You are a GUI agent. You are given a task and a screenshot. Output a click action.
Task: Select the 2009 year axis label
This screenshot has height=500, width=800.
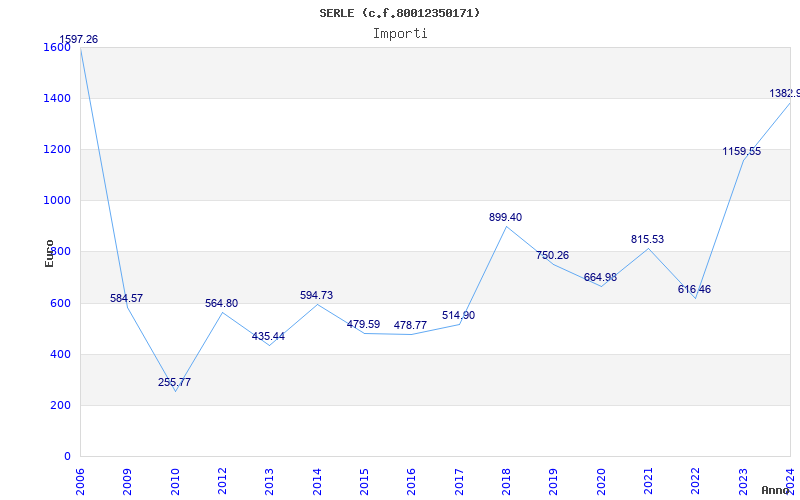click(127, 482)
